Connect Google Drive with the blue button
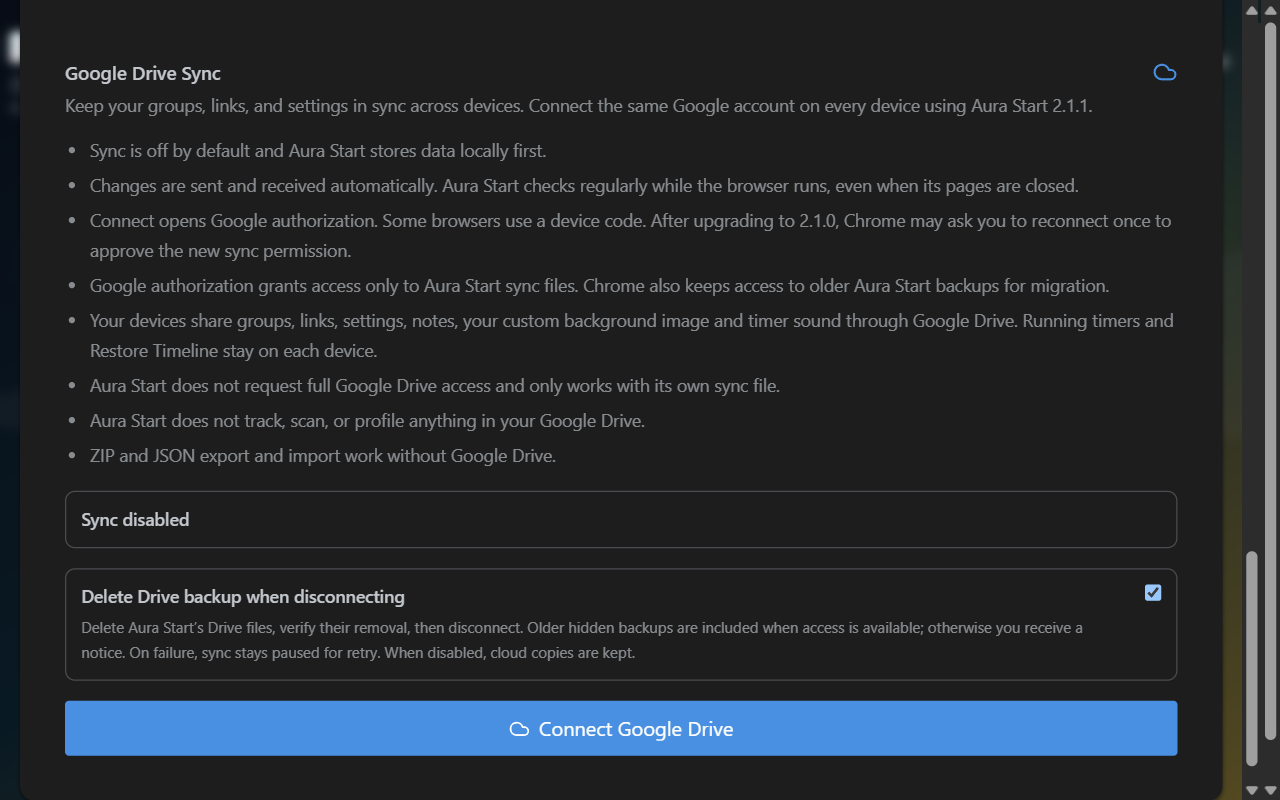Viewport: 1280px width, 800px height. 621,729
